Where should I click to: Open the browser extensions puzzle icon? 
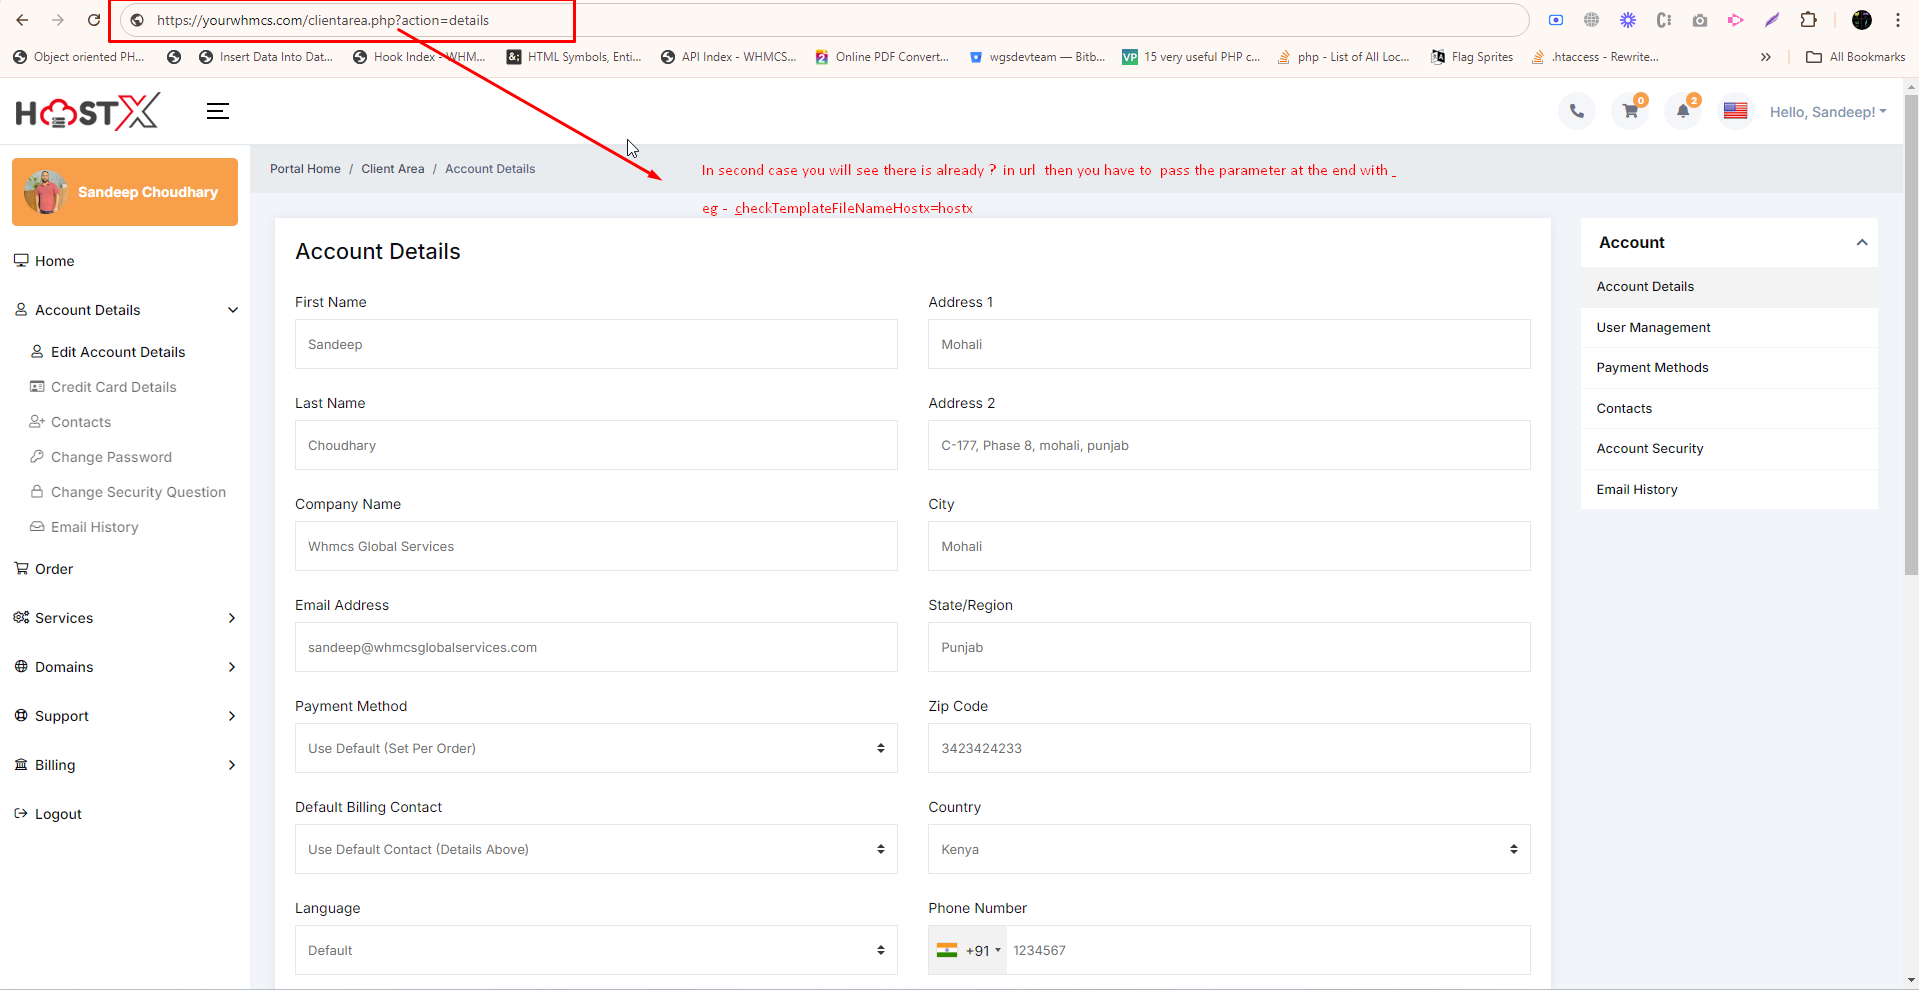click(x=1808, y=20)
